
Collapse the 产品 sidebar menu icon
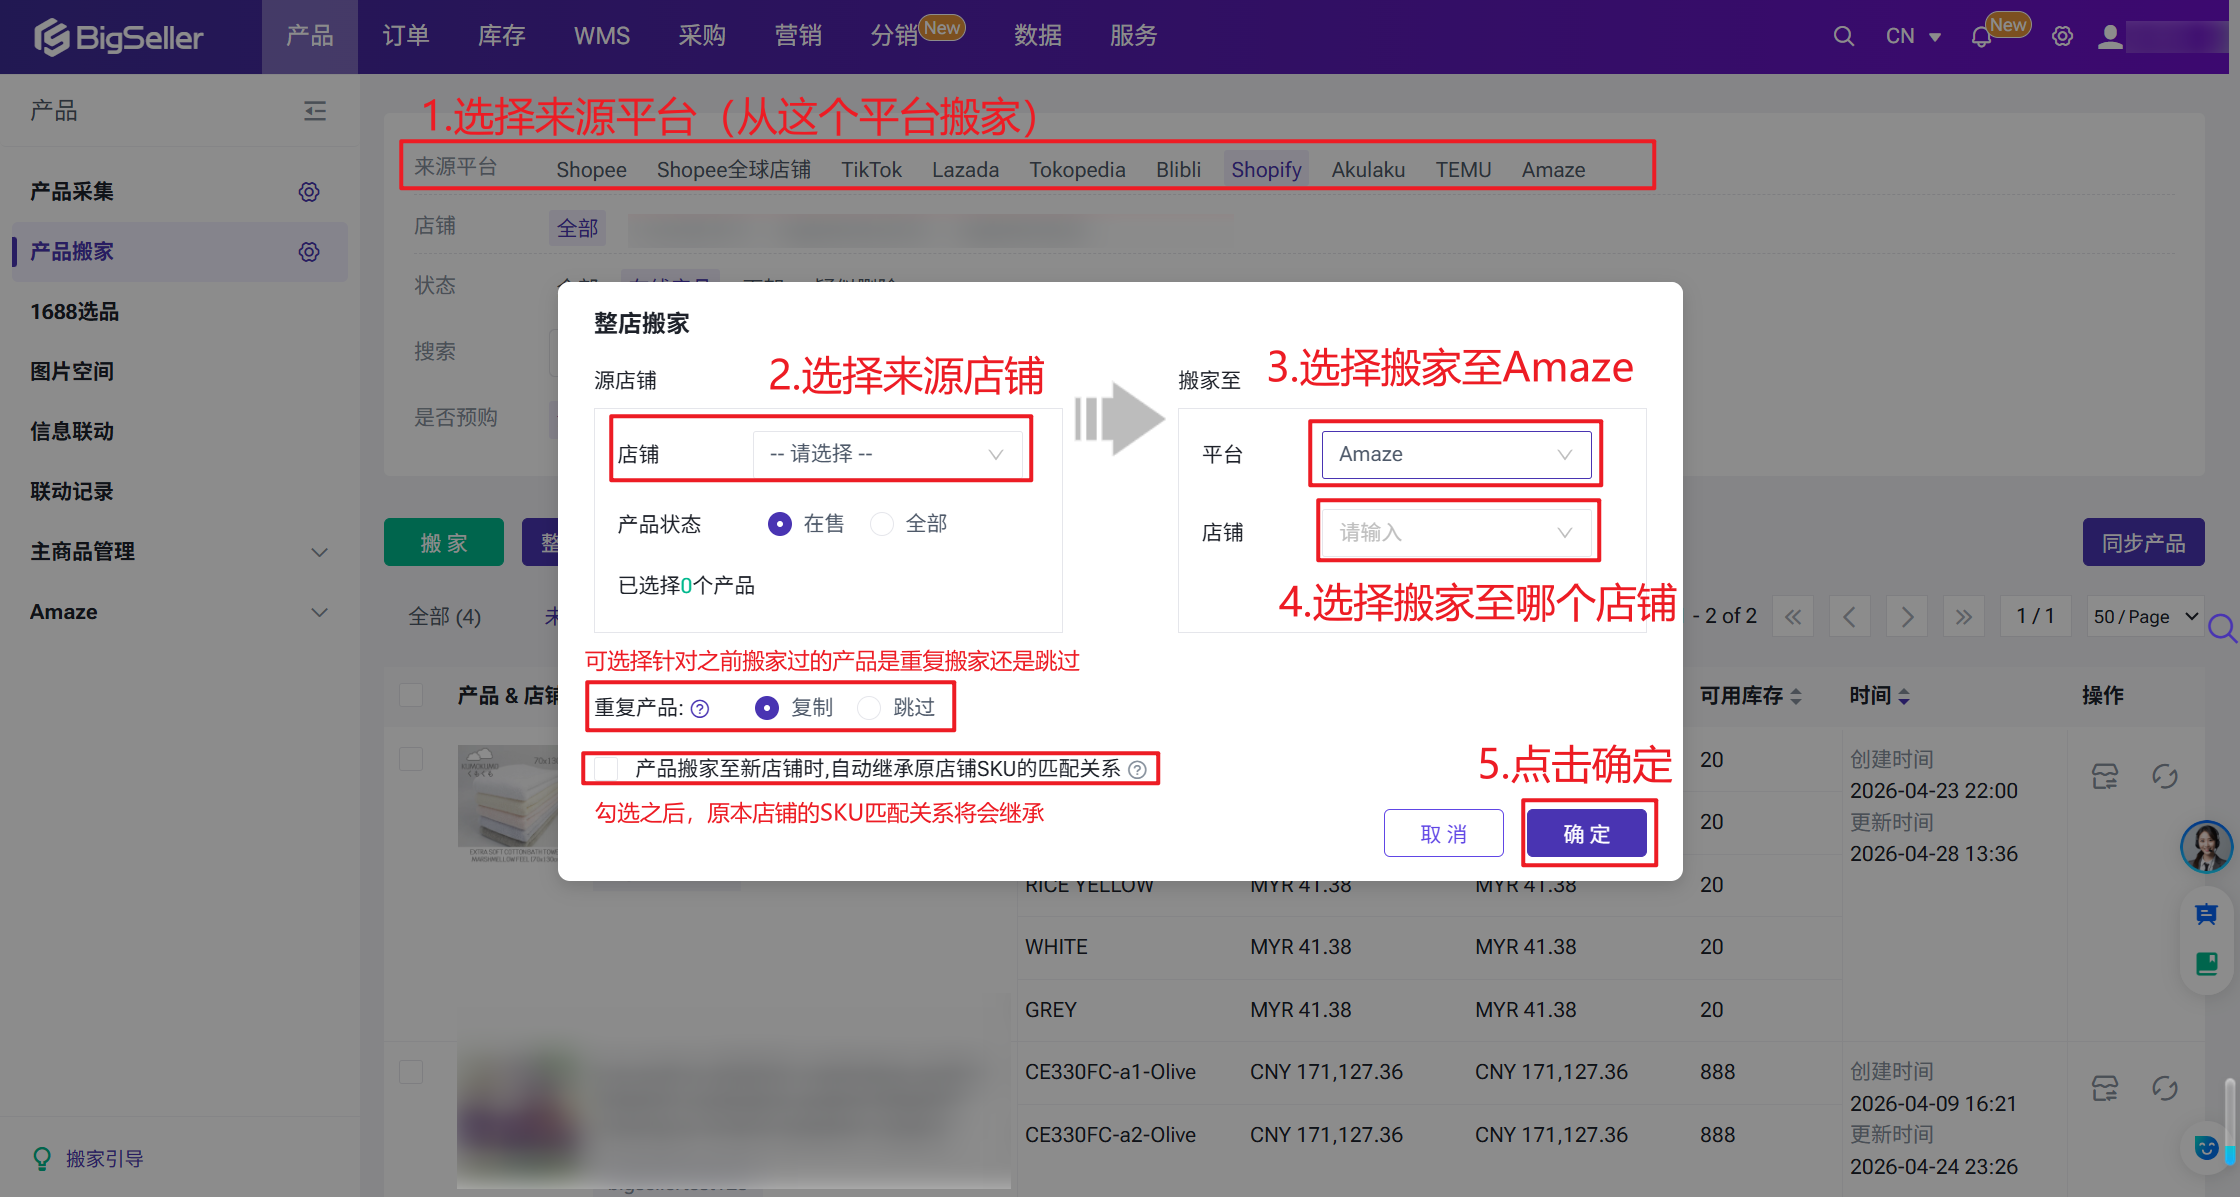pyautogui.click(x=315, y=111)
